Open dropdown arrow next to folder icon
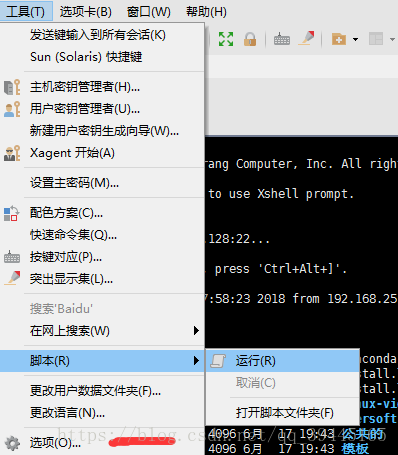 (355, 39)
